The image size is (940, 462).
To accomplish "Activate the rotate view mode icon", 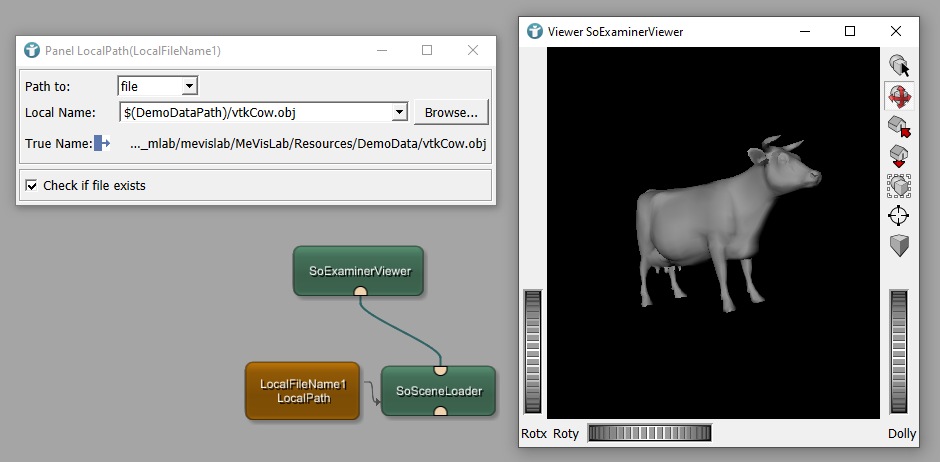I will point(899,97).
